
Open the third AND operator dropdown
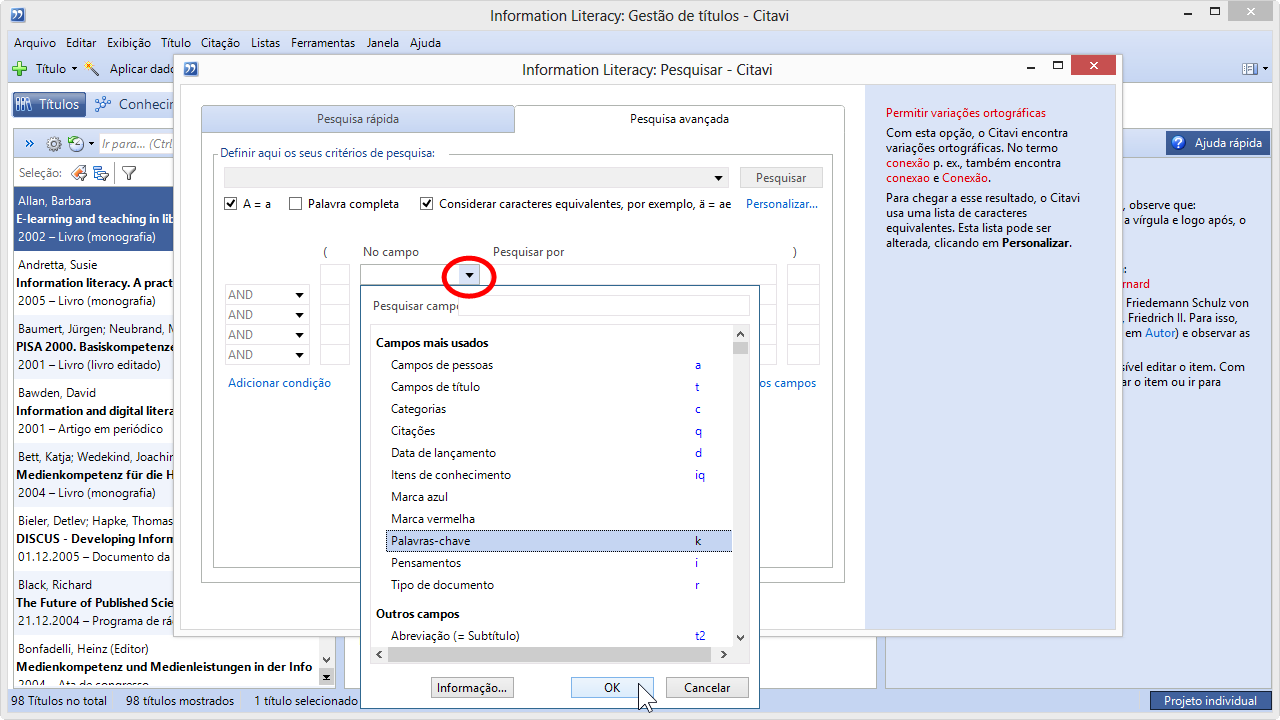[299, 335]
